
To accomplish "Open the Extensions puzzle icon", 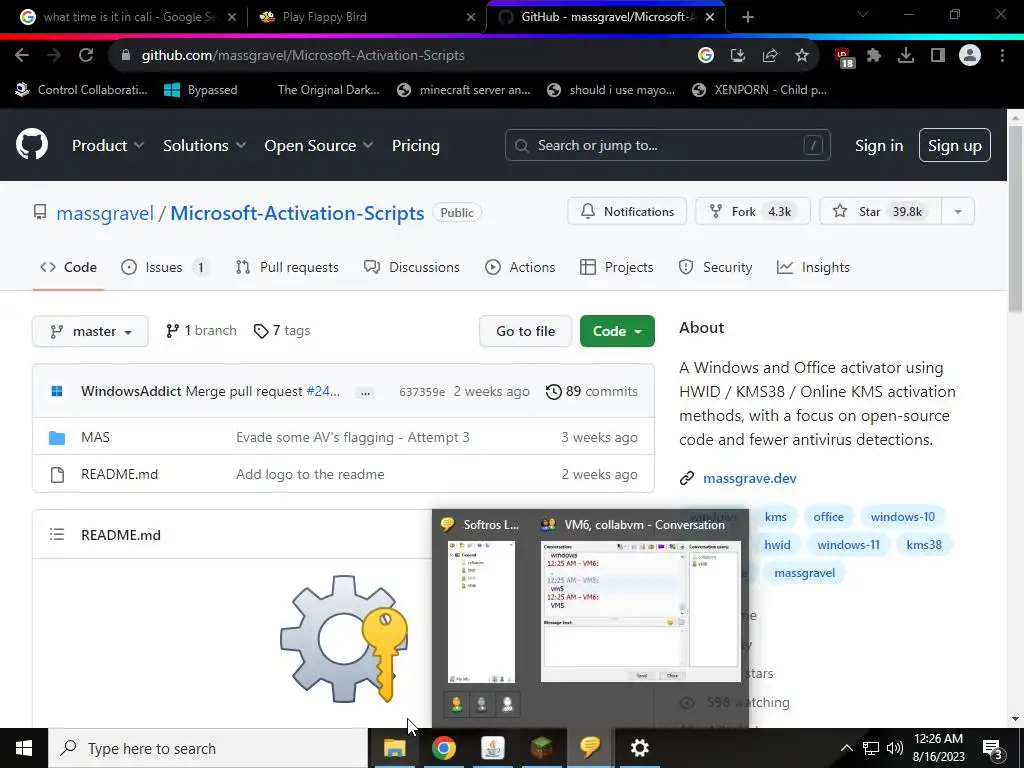I will [874, 56].
